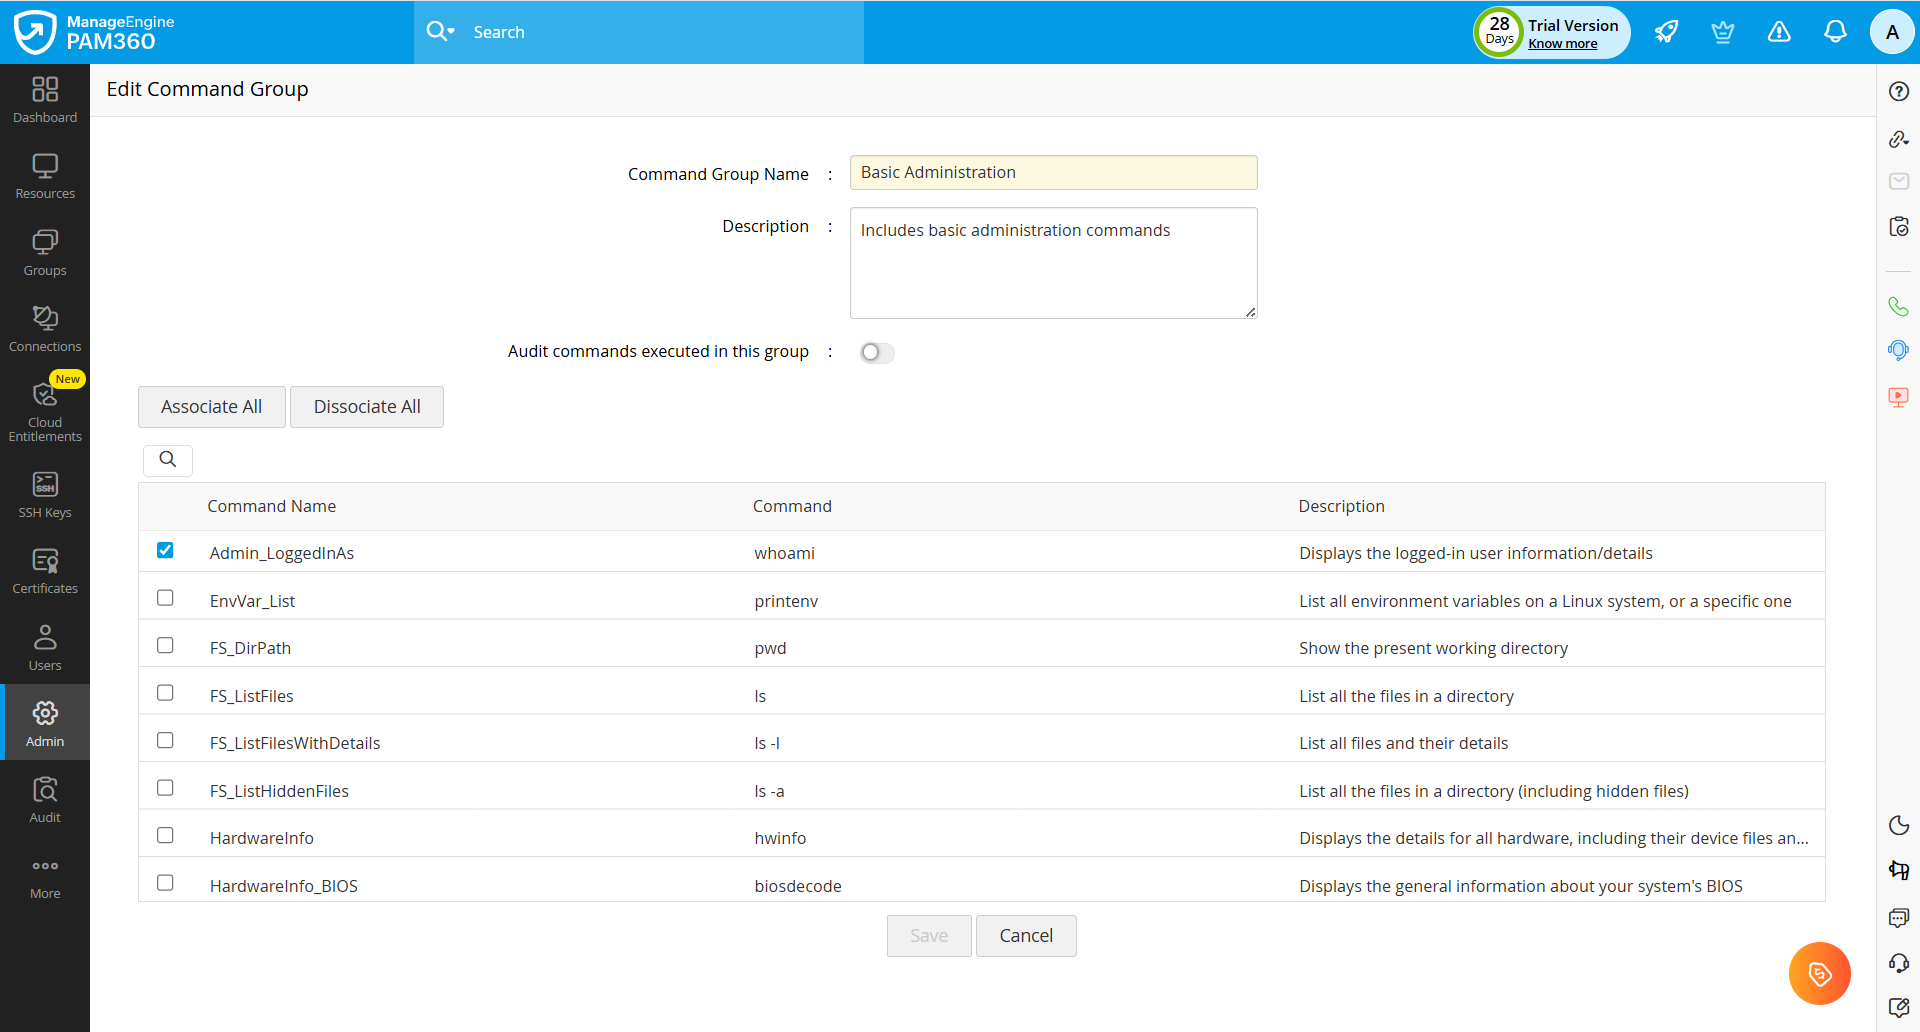Check the FS_DirPath command checkbox
This screenshot has height=1032, width=1920.
[x=165, y=645]
